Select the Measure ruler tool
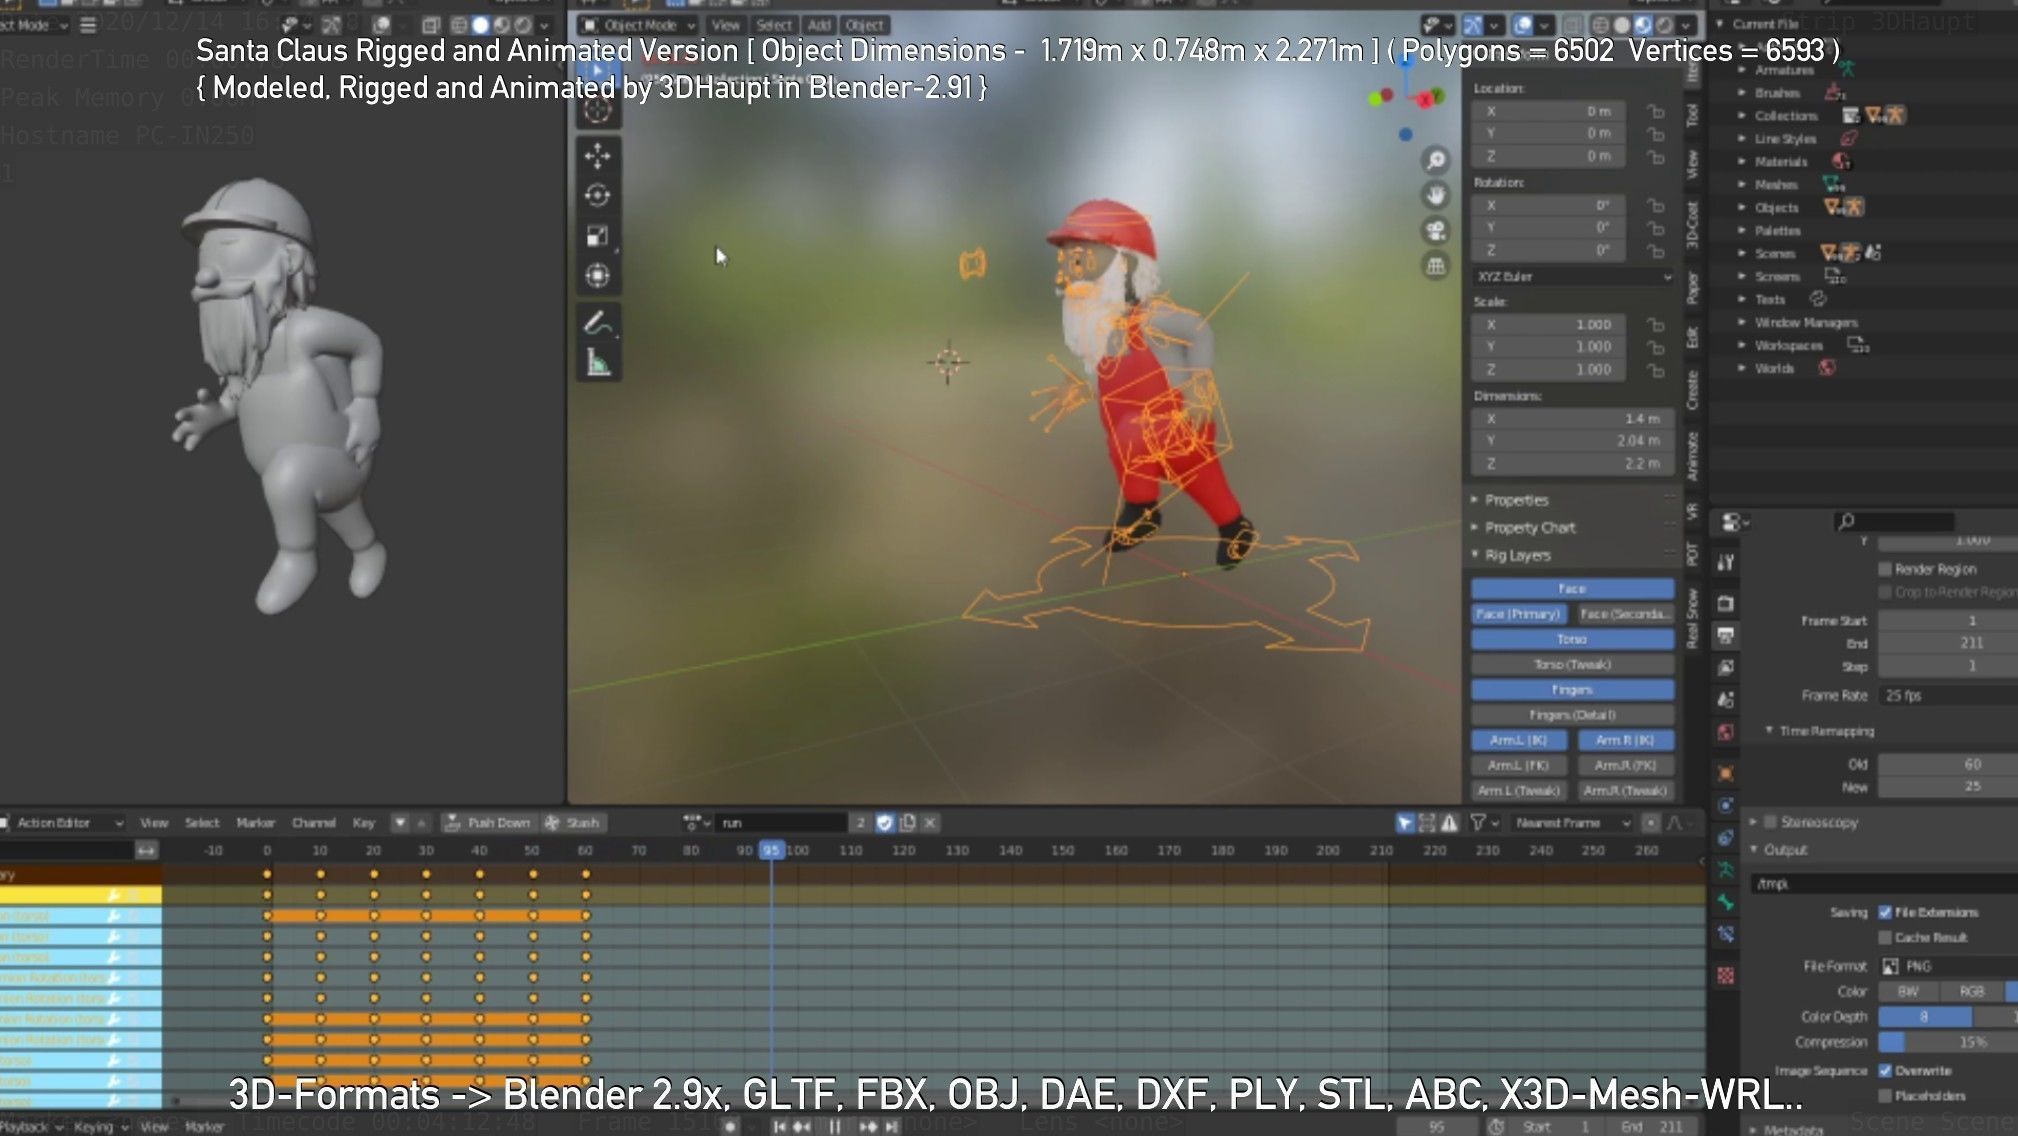Image resolution: width=2018 pixels, height=1136 pixels. point(598,363)
